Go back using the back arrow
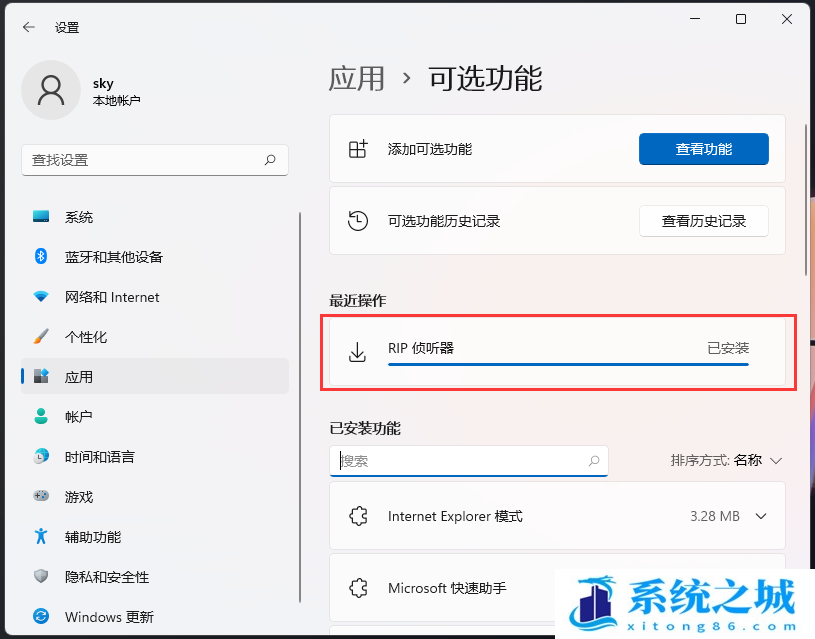Screen dimensions: 815x639 click(x=29, y=27)
